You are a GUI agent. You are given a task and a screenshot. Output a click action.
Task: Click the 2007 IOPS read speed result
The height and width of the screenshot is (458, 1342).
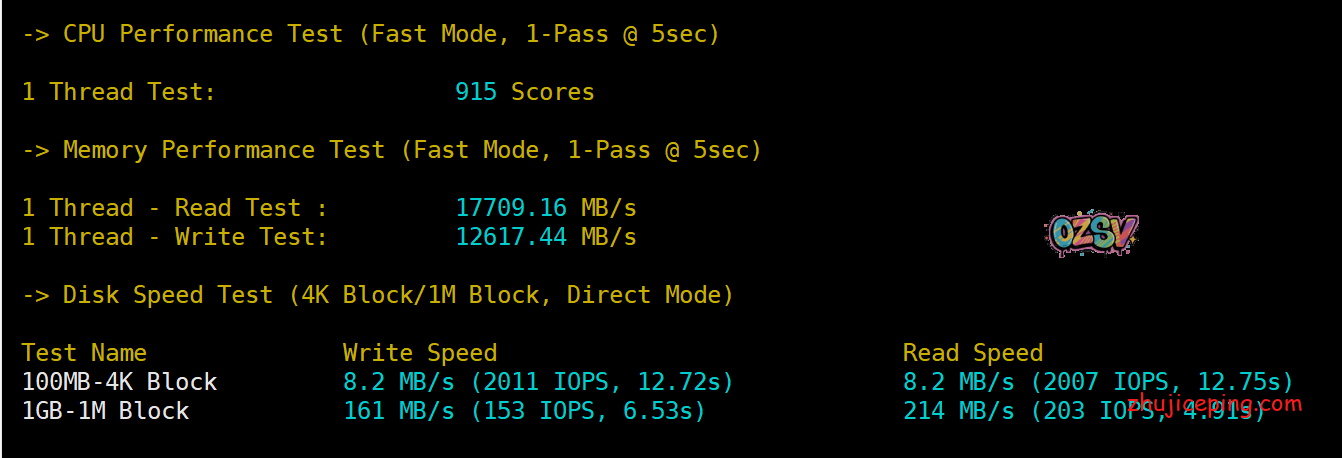tap(1098, 382)
